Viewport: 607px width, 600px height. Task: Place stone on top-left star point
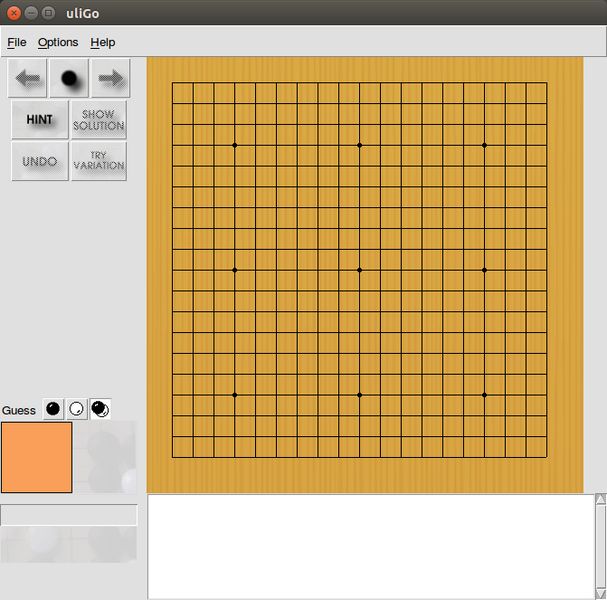[x=235, y=145]
